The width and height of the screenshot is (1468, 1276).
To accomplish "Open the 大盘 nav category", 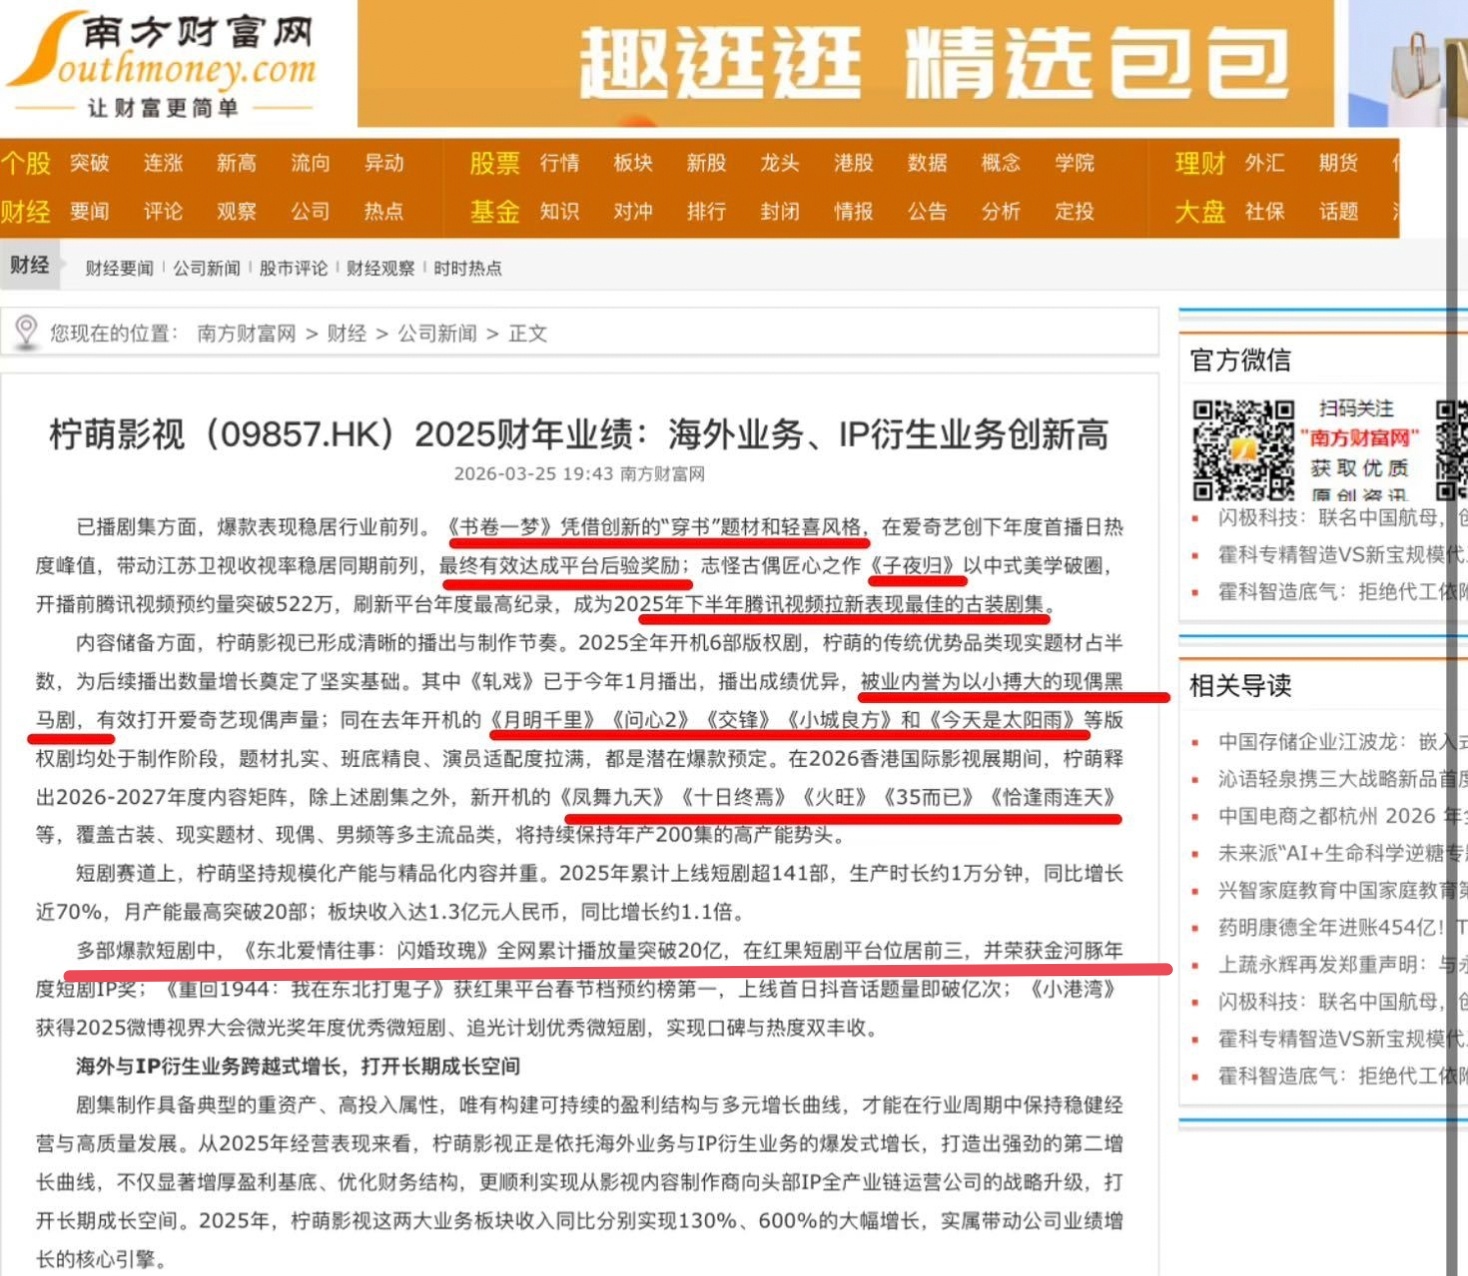I will pos(1200,211).
